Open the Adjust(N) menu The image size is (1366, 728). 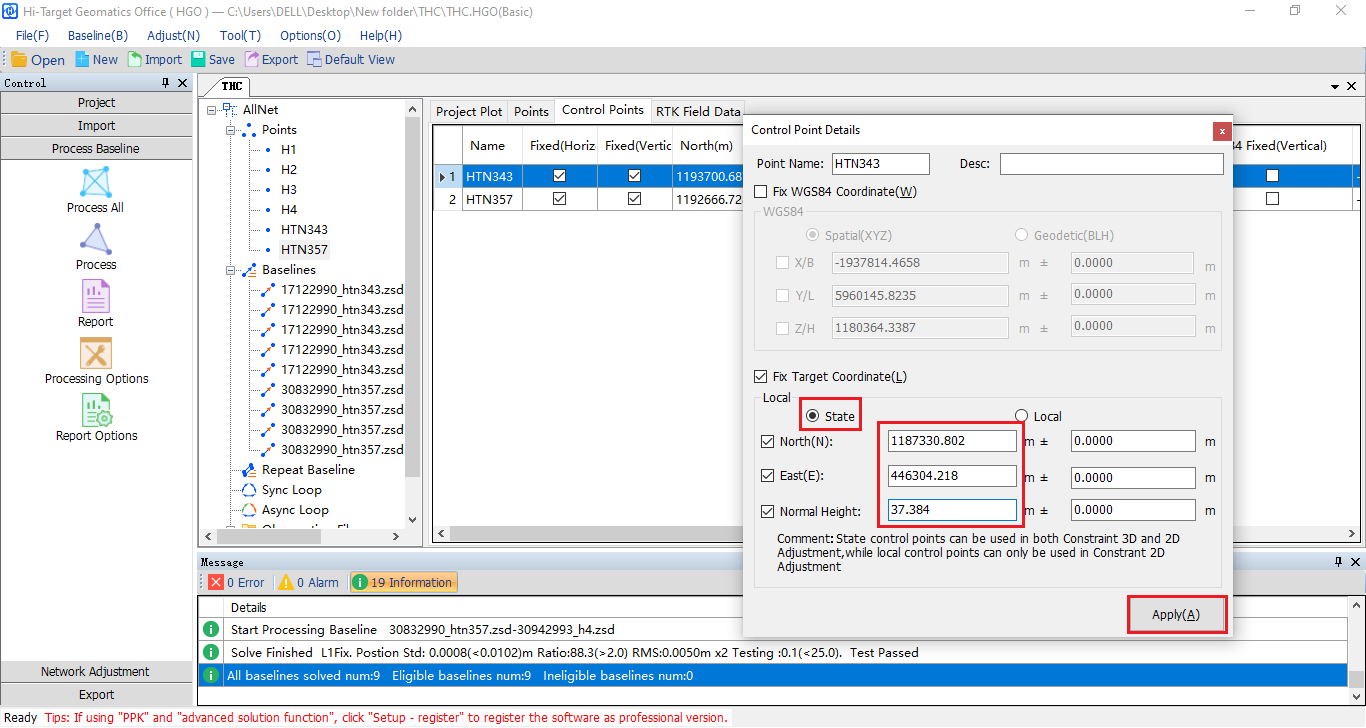[x=173, y=35]
